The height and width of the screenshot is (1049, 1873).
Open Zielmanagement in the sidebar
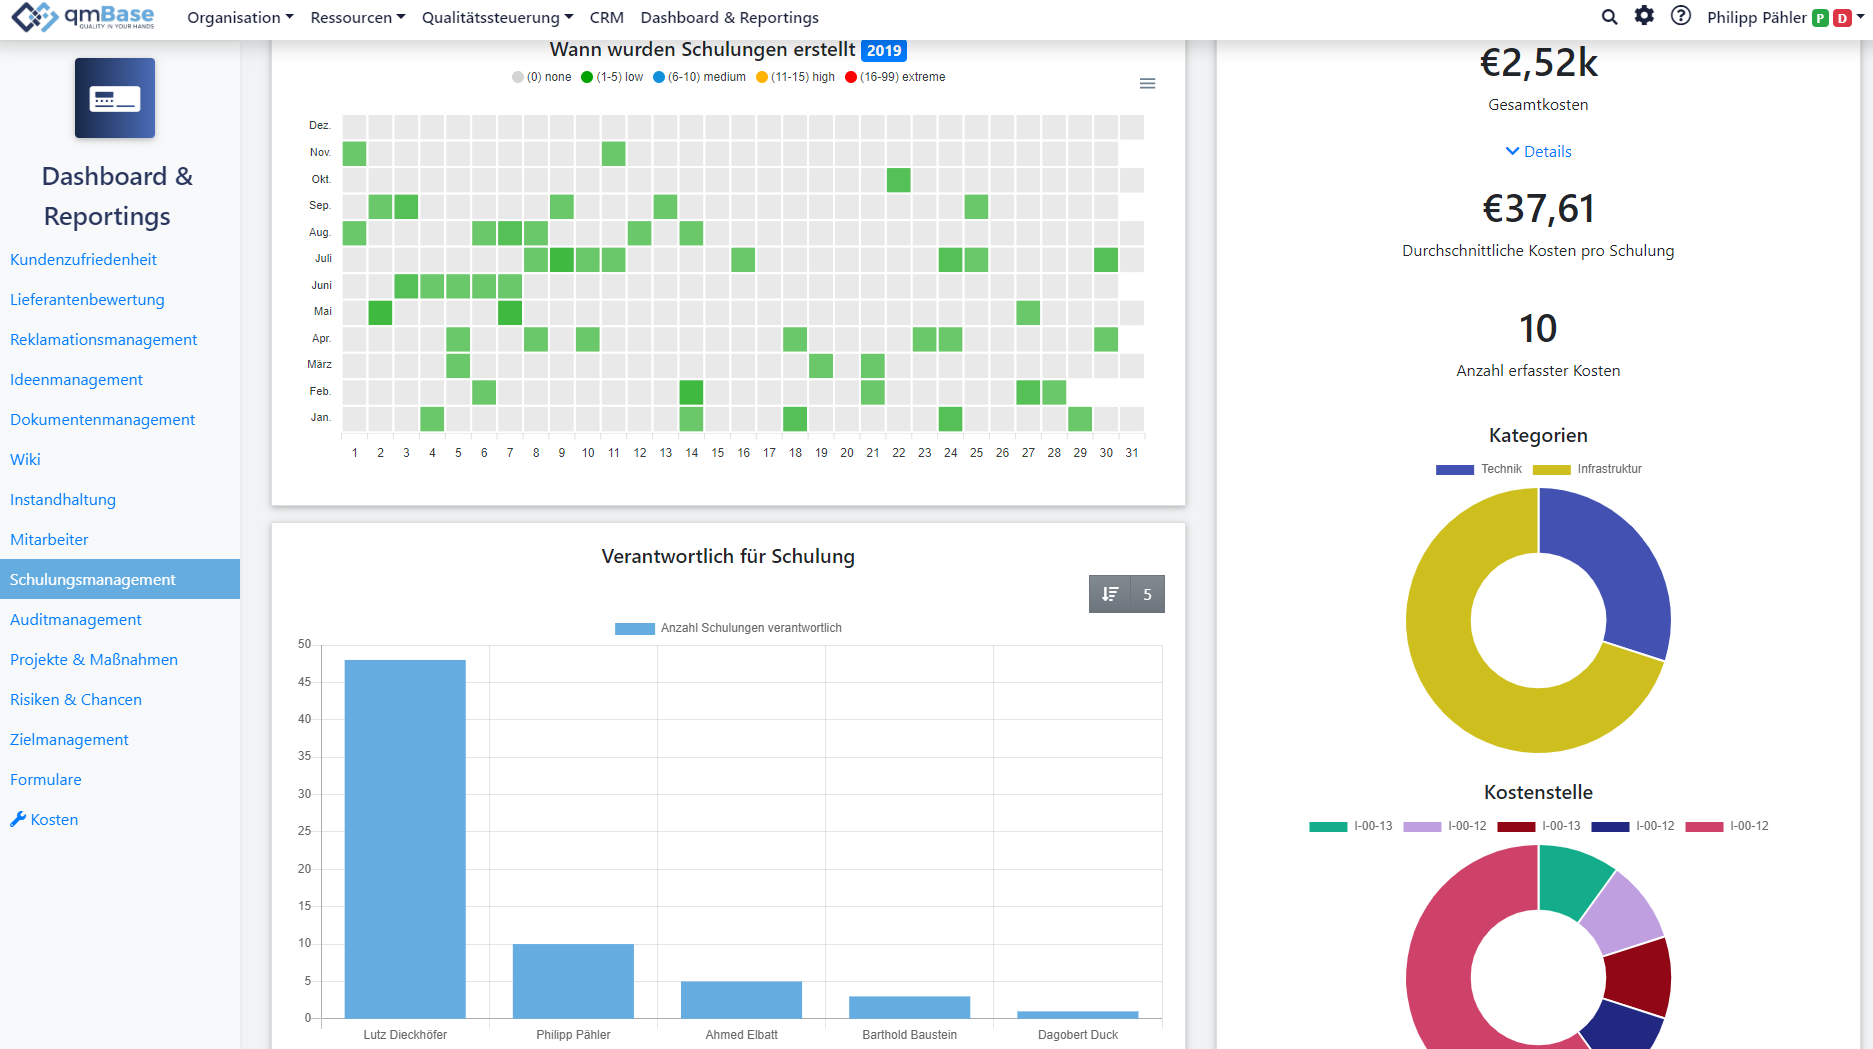pyautogui.click(x=69, y=740)
